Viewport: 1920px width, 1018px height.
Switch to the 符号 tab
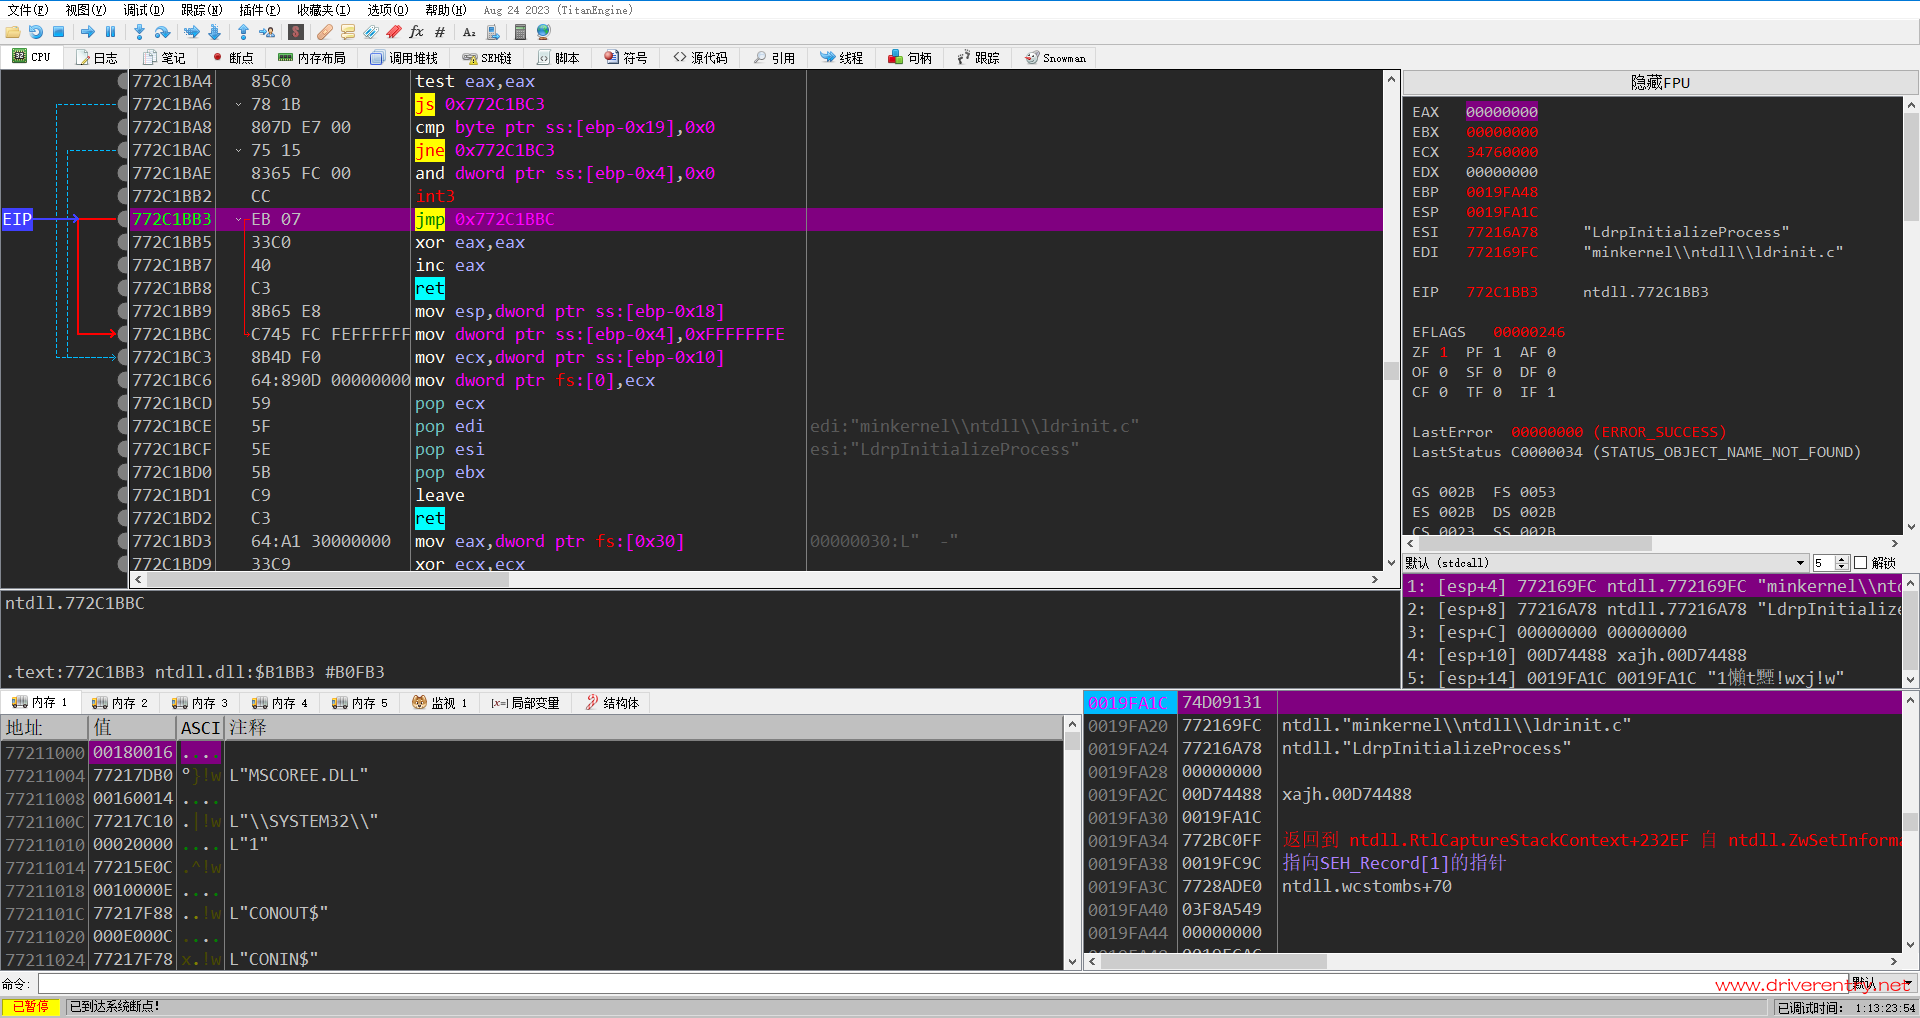pyautogui.click(x=626, y=58)
